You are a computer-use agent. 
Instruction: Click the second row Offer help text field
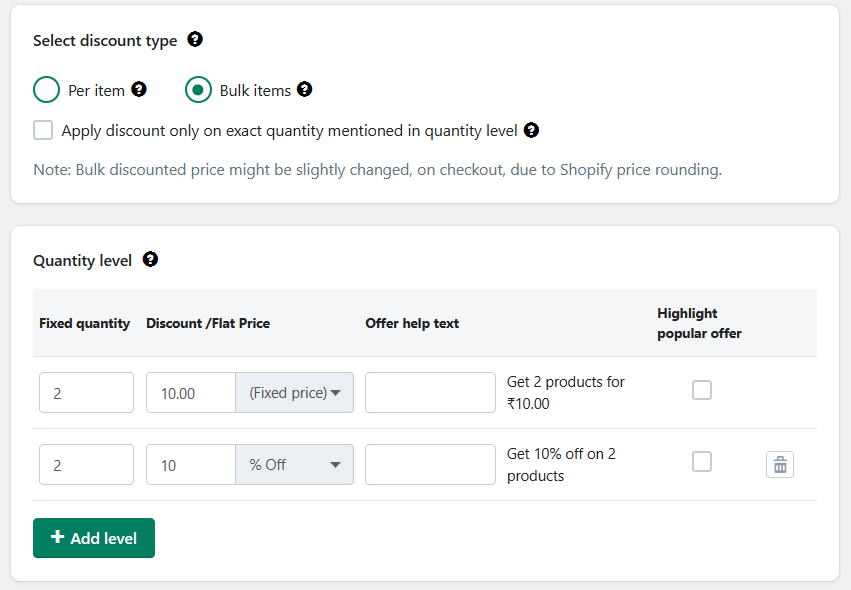point(430,465)
